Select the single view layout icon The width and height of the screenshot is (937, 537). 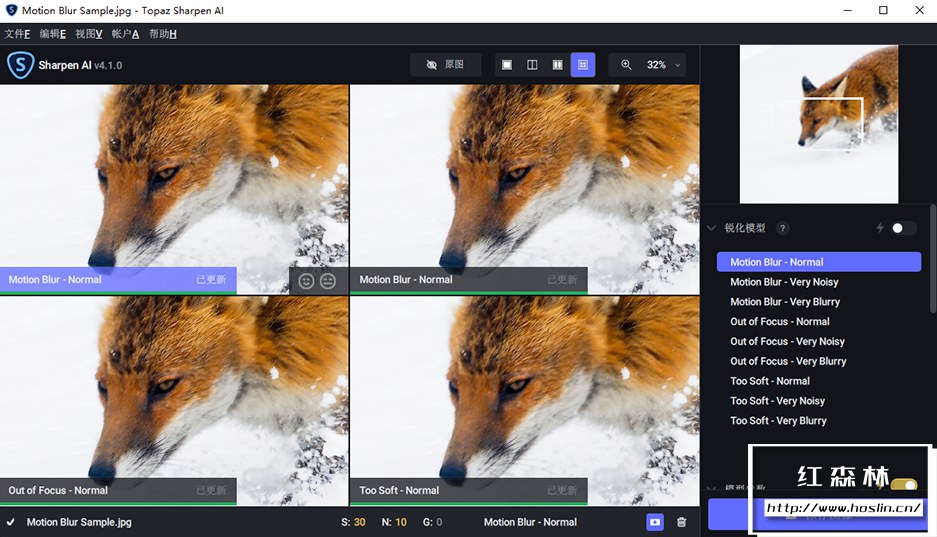507,65
